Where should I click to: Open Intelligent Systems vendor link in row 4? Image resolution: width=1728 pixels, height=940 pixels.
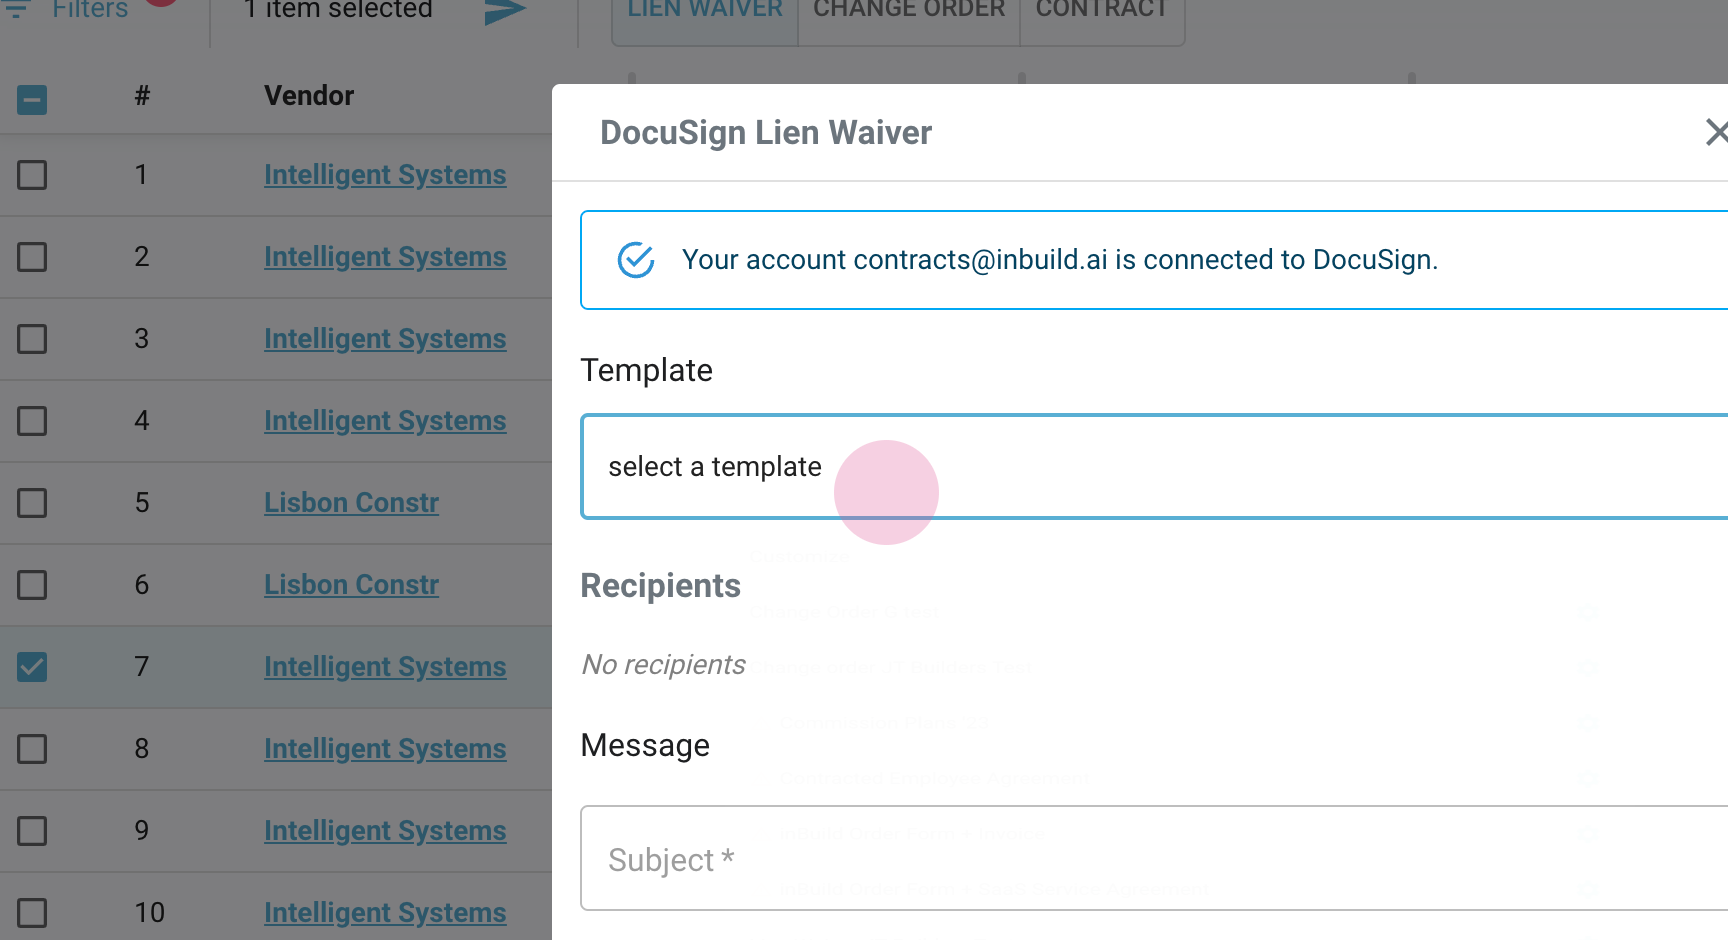385,421
